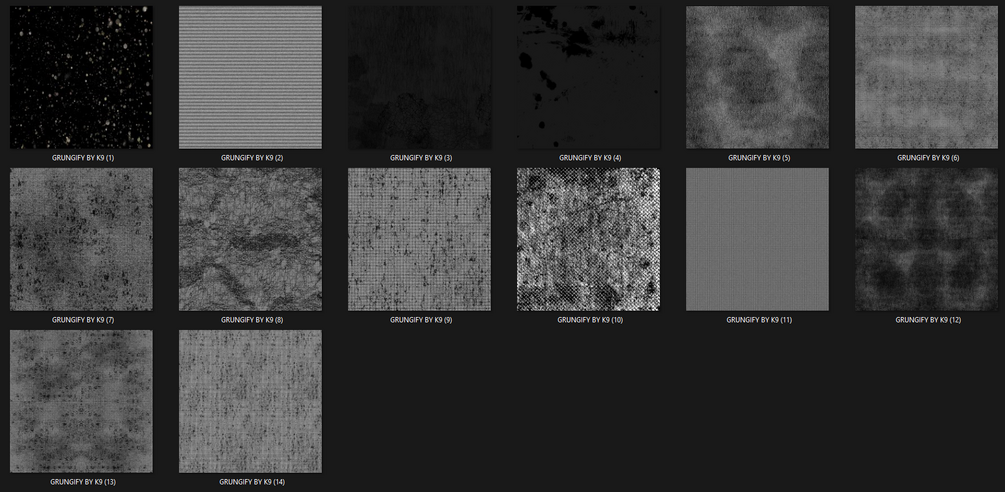This screenshot has width=1005, height=492.
Task: Select the label "GRUNGIFY BY K9 (4)"
Action: point(590,158)
